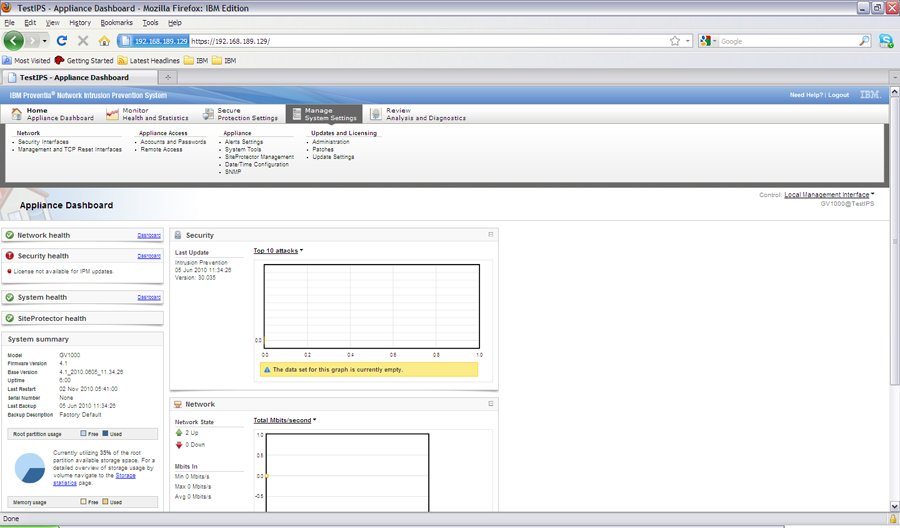Open the Storage statistics link

[95, 479]
